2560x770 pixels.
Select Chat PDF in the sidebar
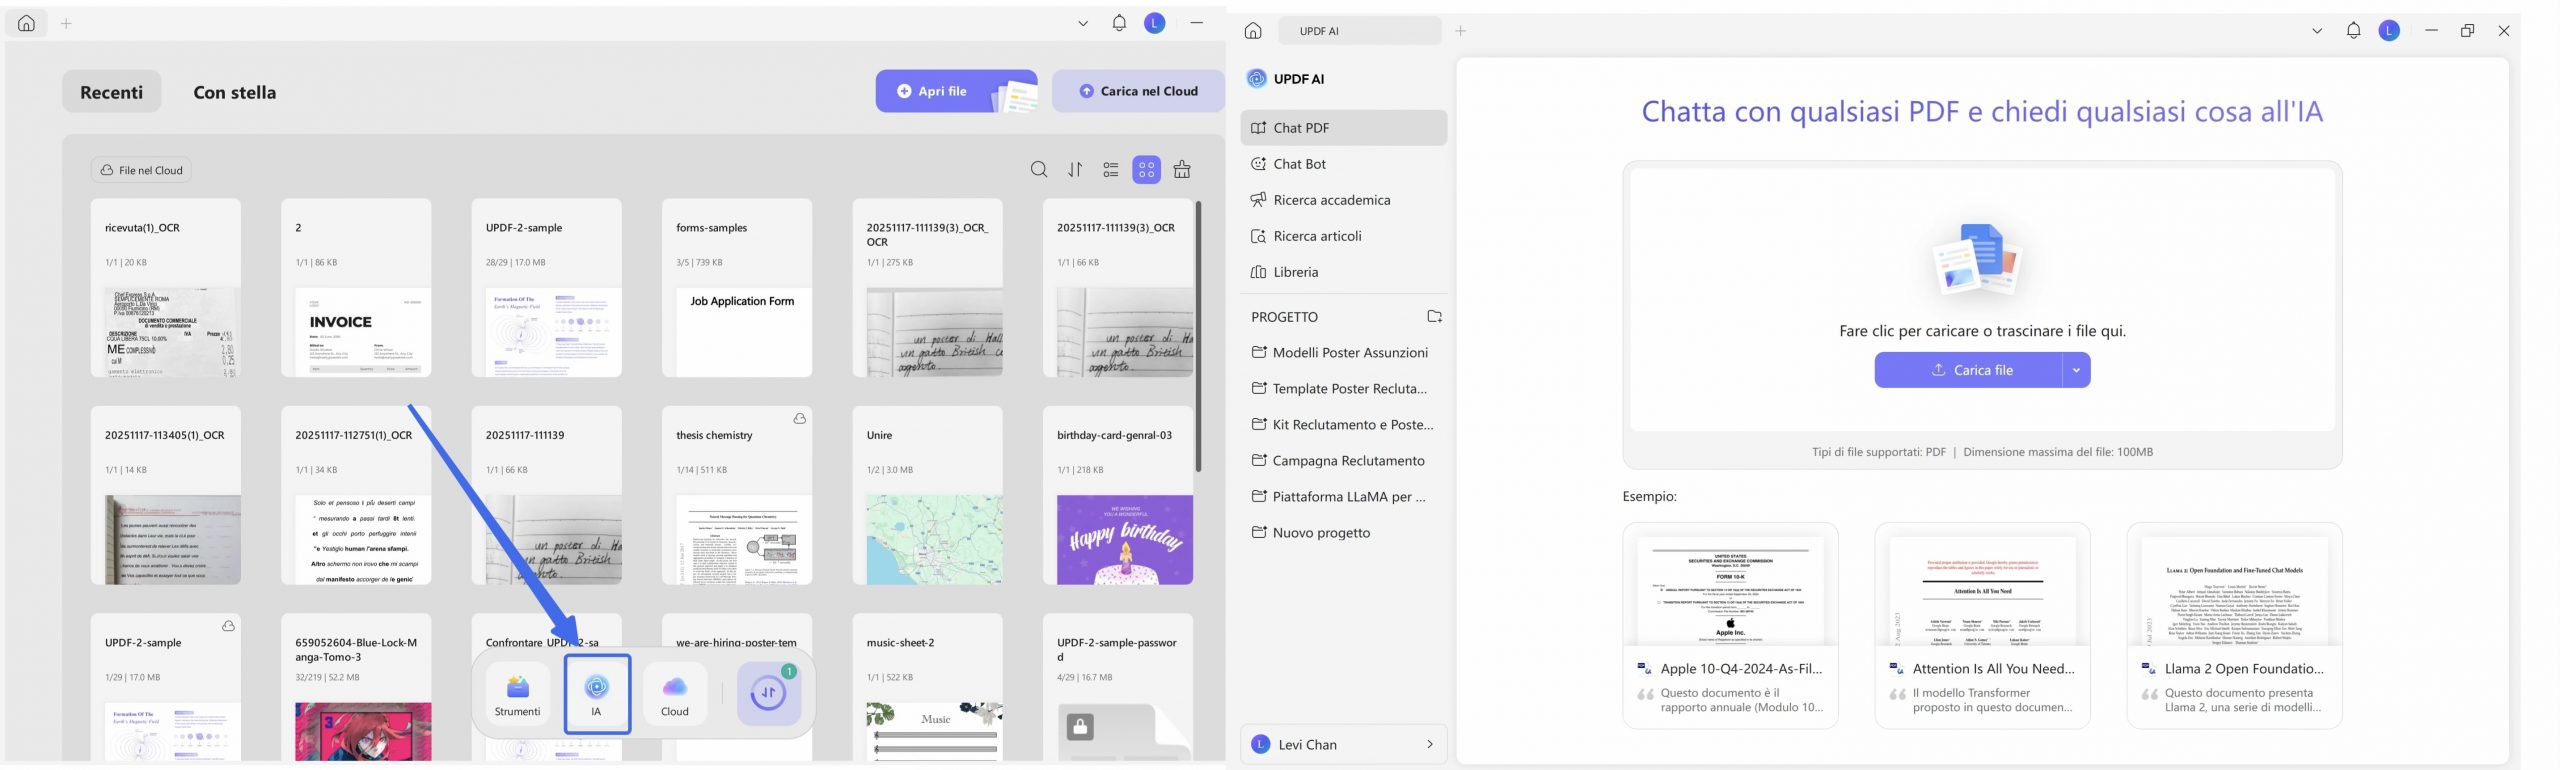click(x=1343, y=128)
